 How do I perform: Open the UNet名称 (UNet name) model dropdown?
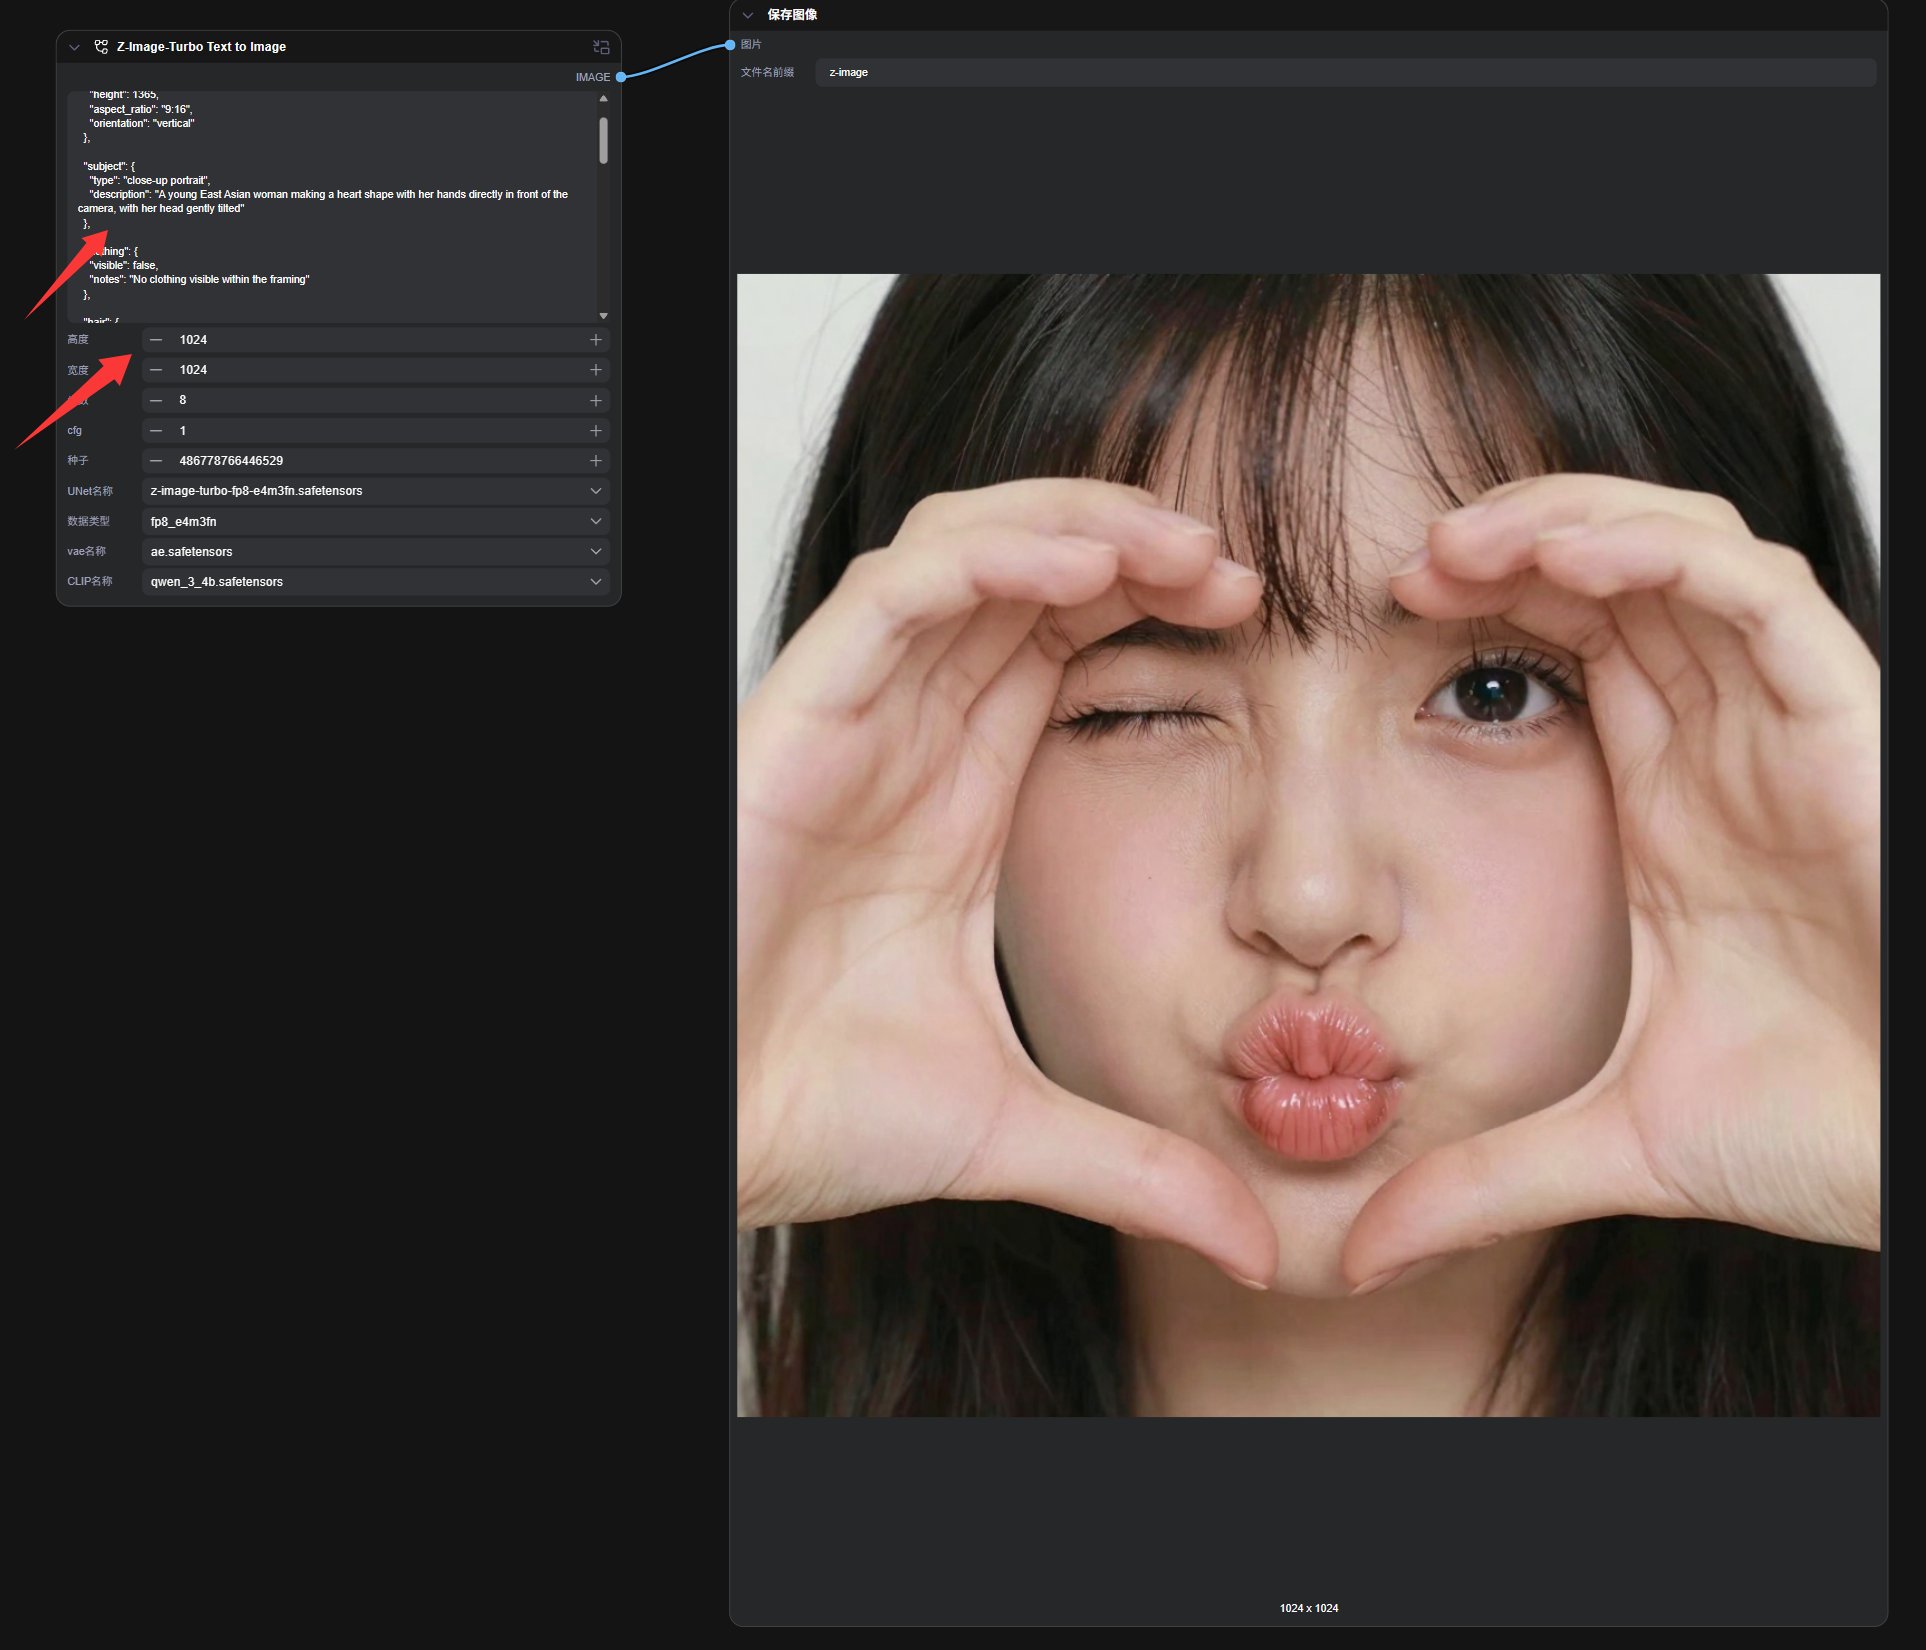tap(375, 491)
